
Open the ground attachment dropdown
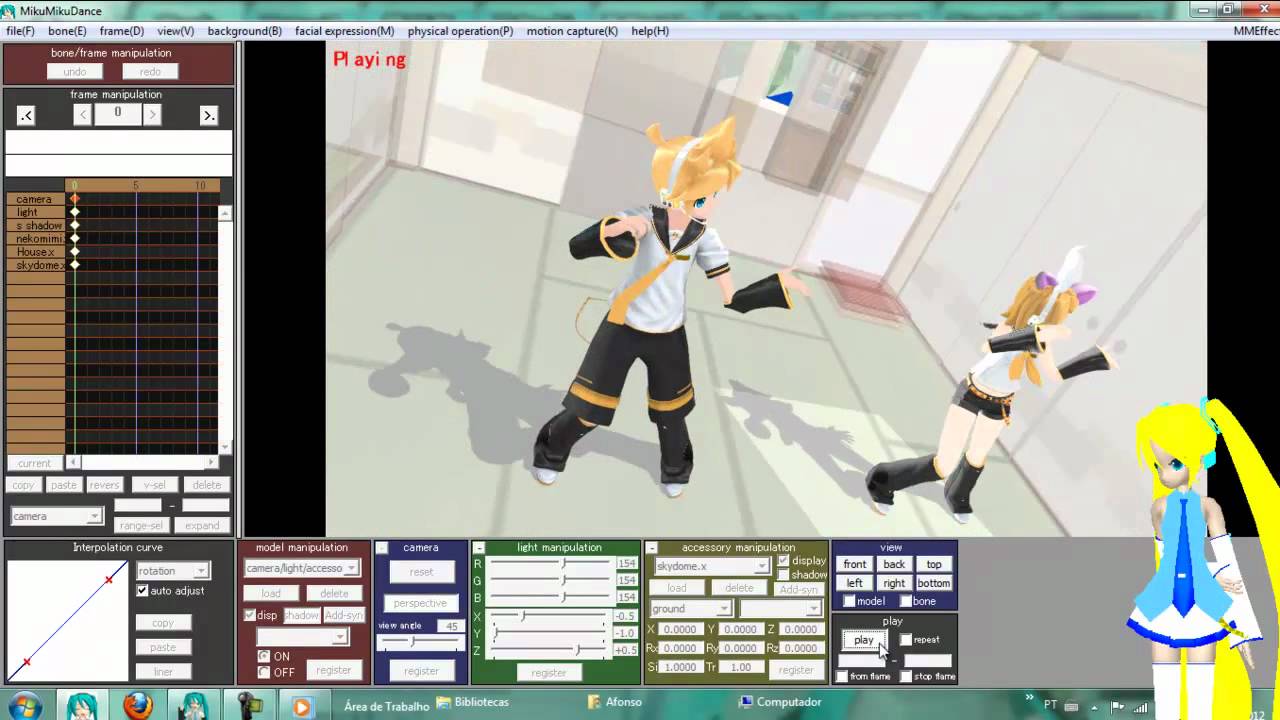click(691, 608)
